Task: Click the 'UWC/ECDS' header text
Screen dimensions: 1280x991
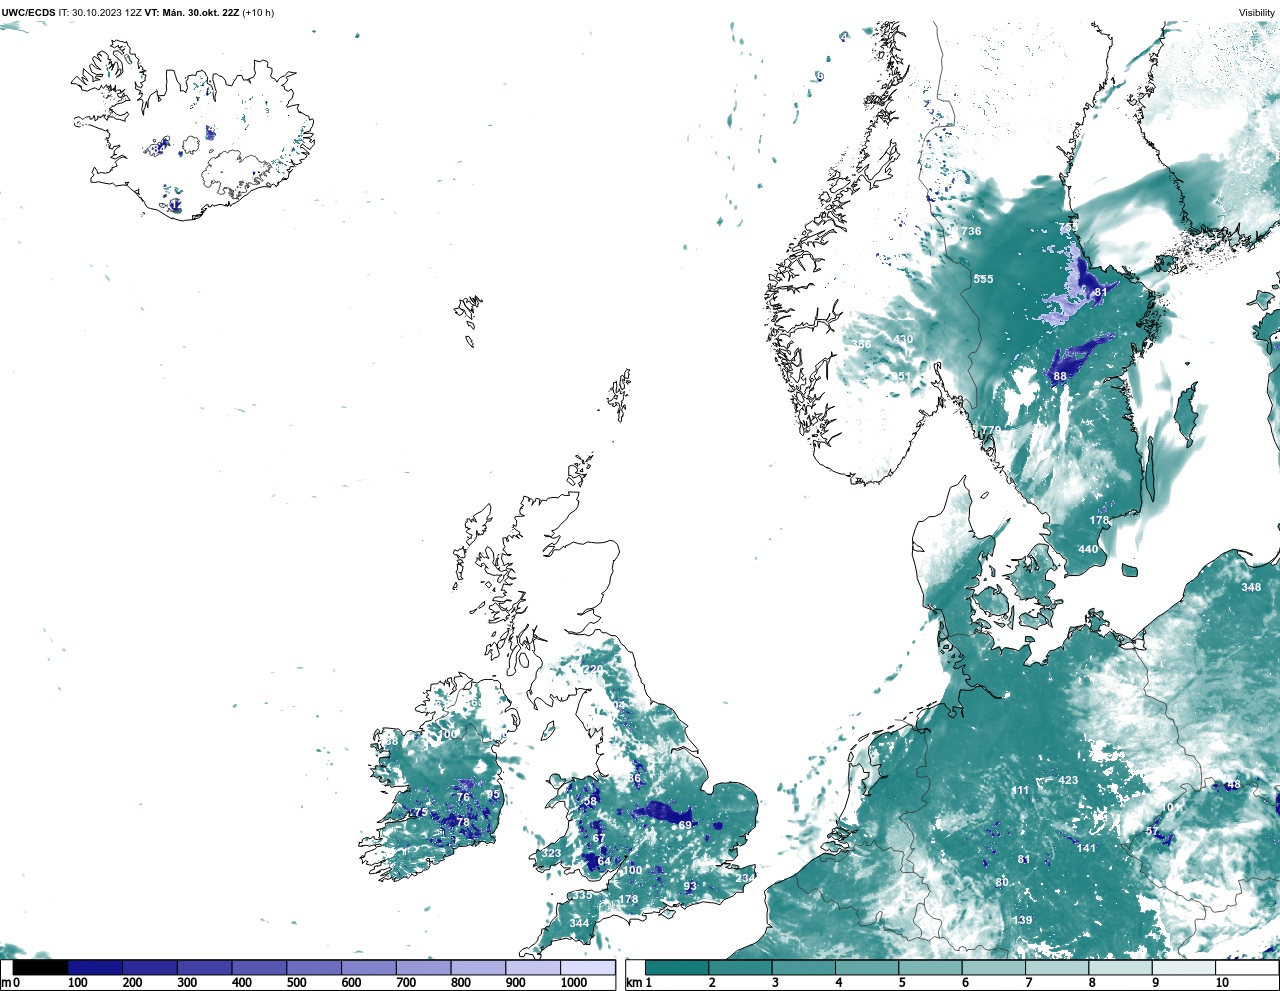Action: click(x=29, y=13)
